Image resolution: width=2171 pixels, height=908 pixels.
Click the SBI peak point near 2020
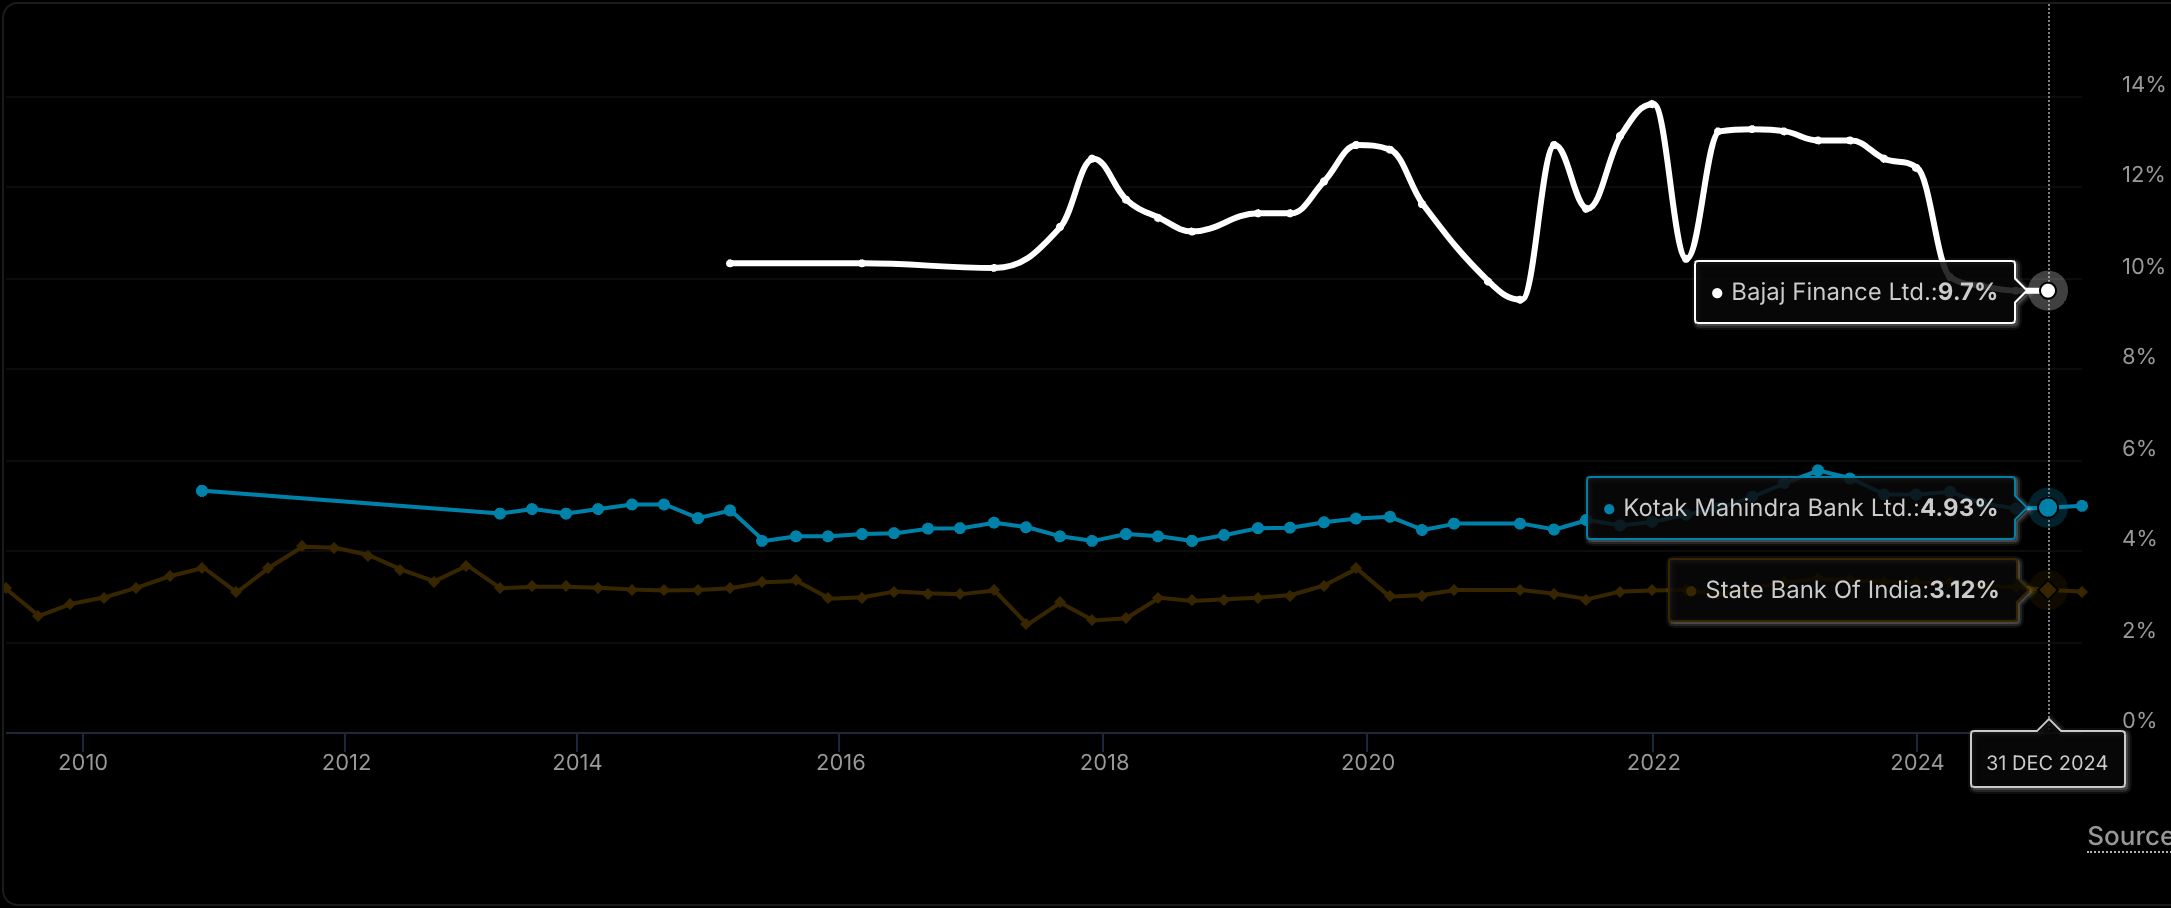tap(1356, 568)
